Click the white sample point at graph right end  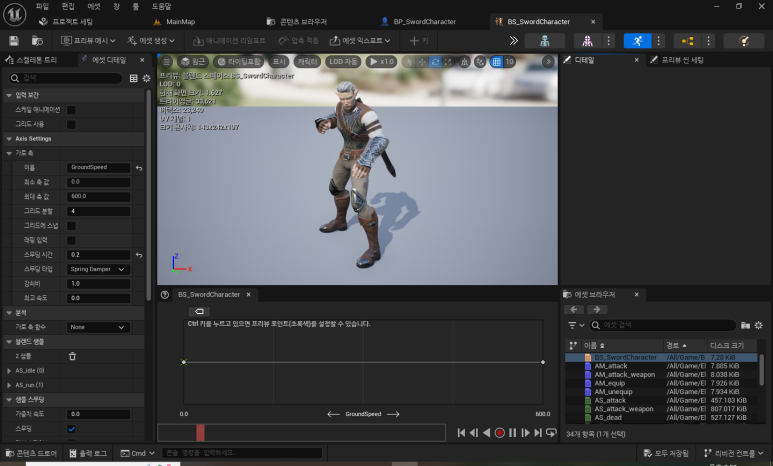543,362
